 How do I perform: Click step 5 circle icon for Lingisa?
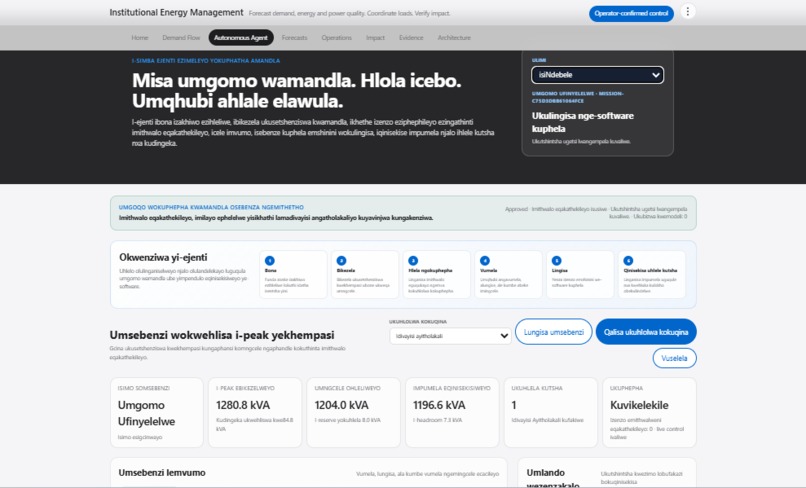[x=557, y=261]
